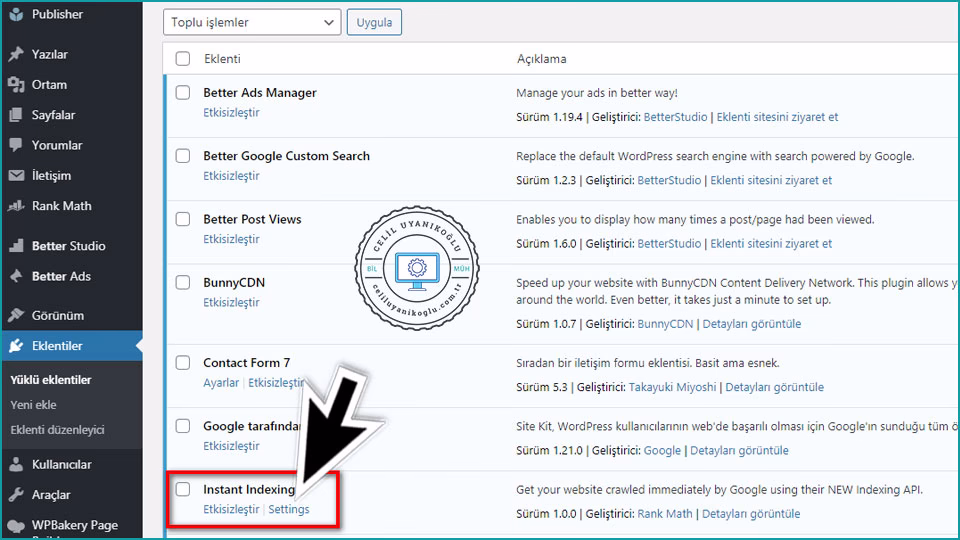960x540 pixels.
Task: Click the Ortam media icon
Action: (17, 84)
